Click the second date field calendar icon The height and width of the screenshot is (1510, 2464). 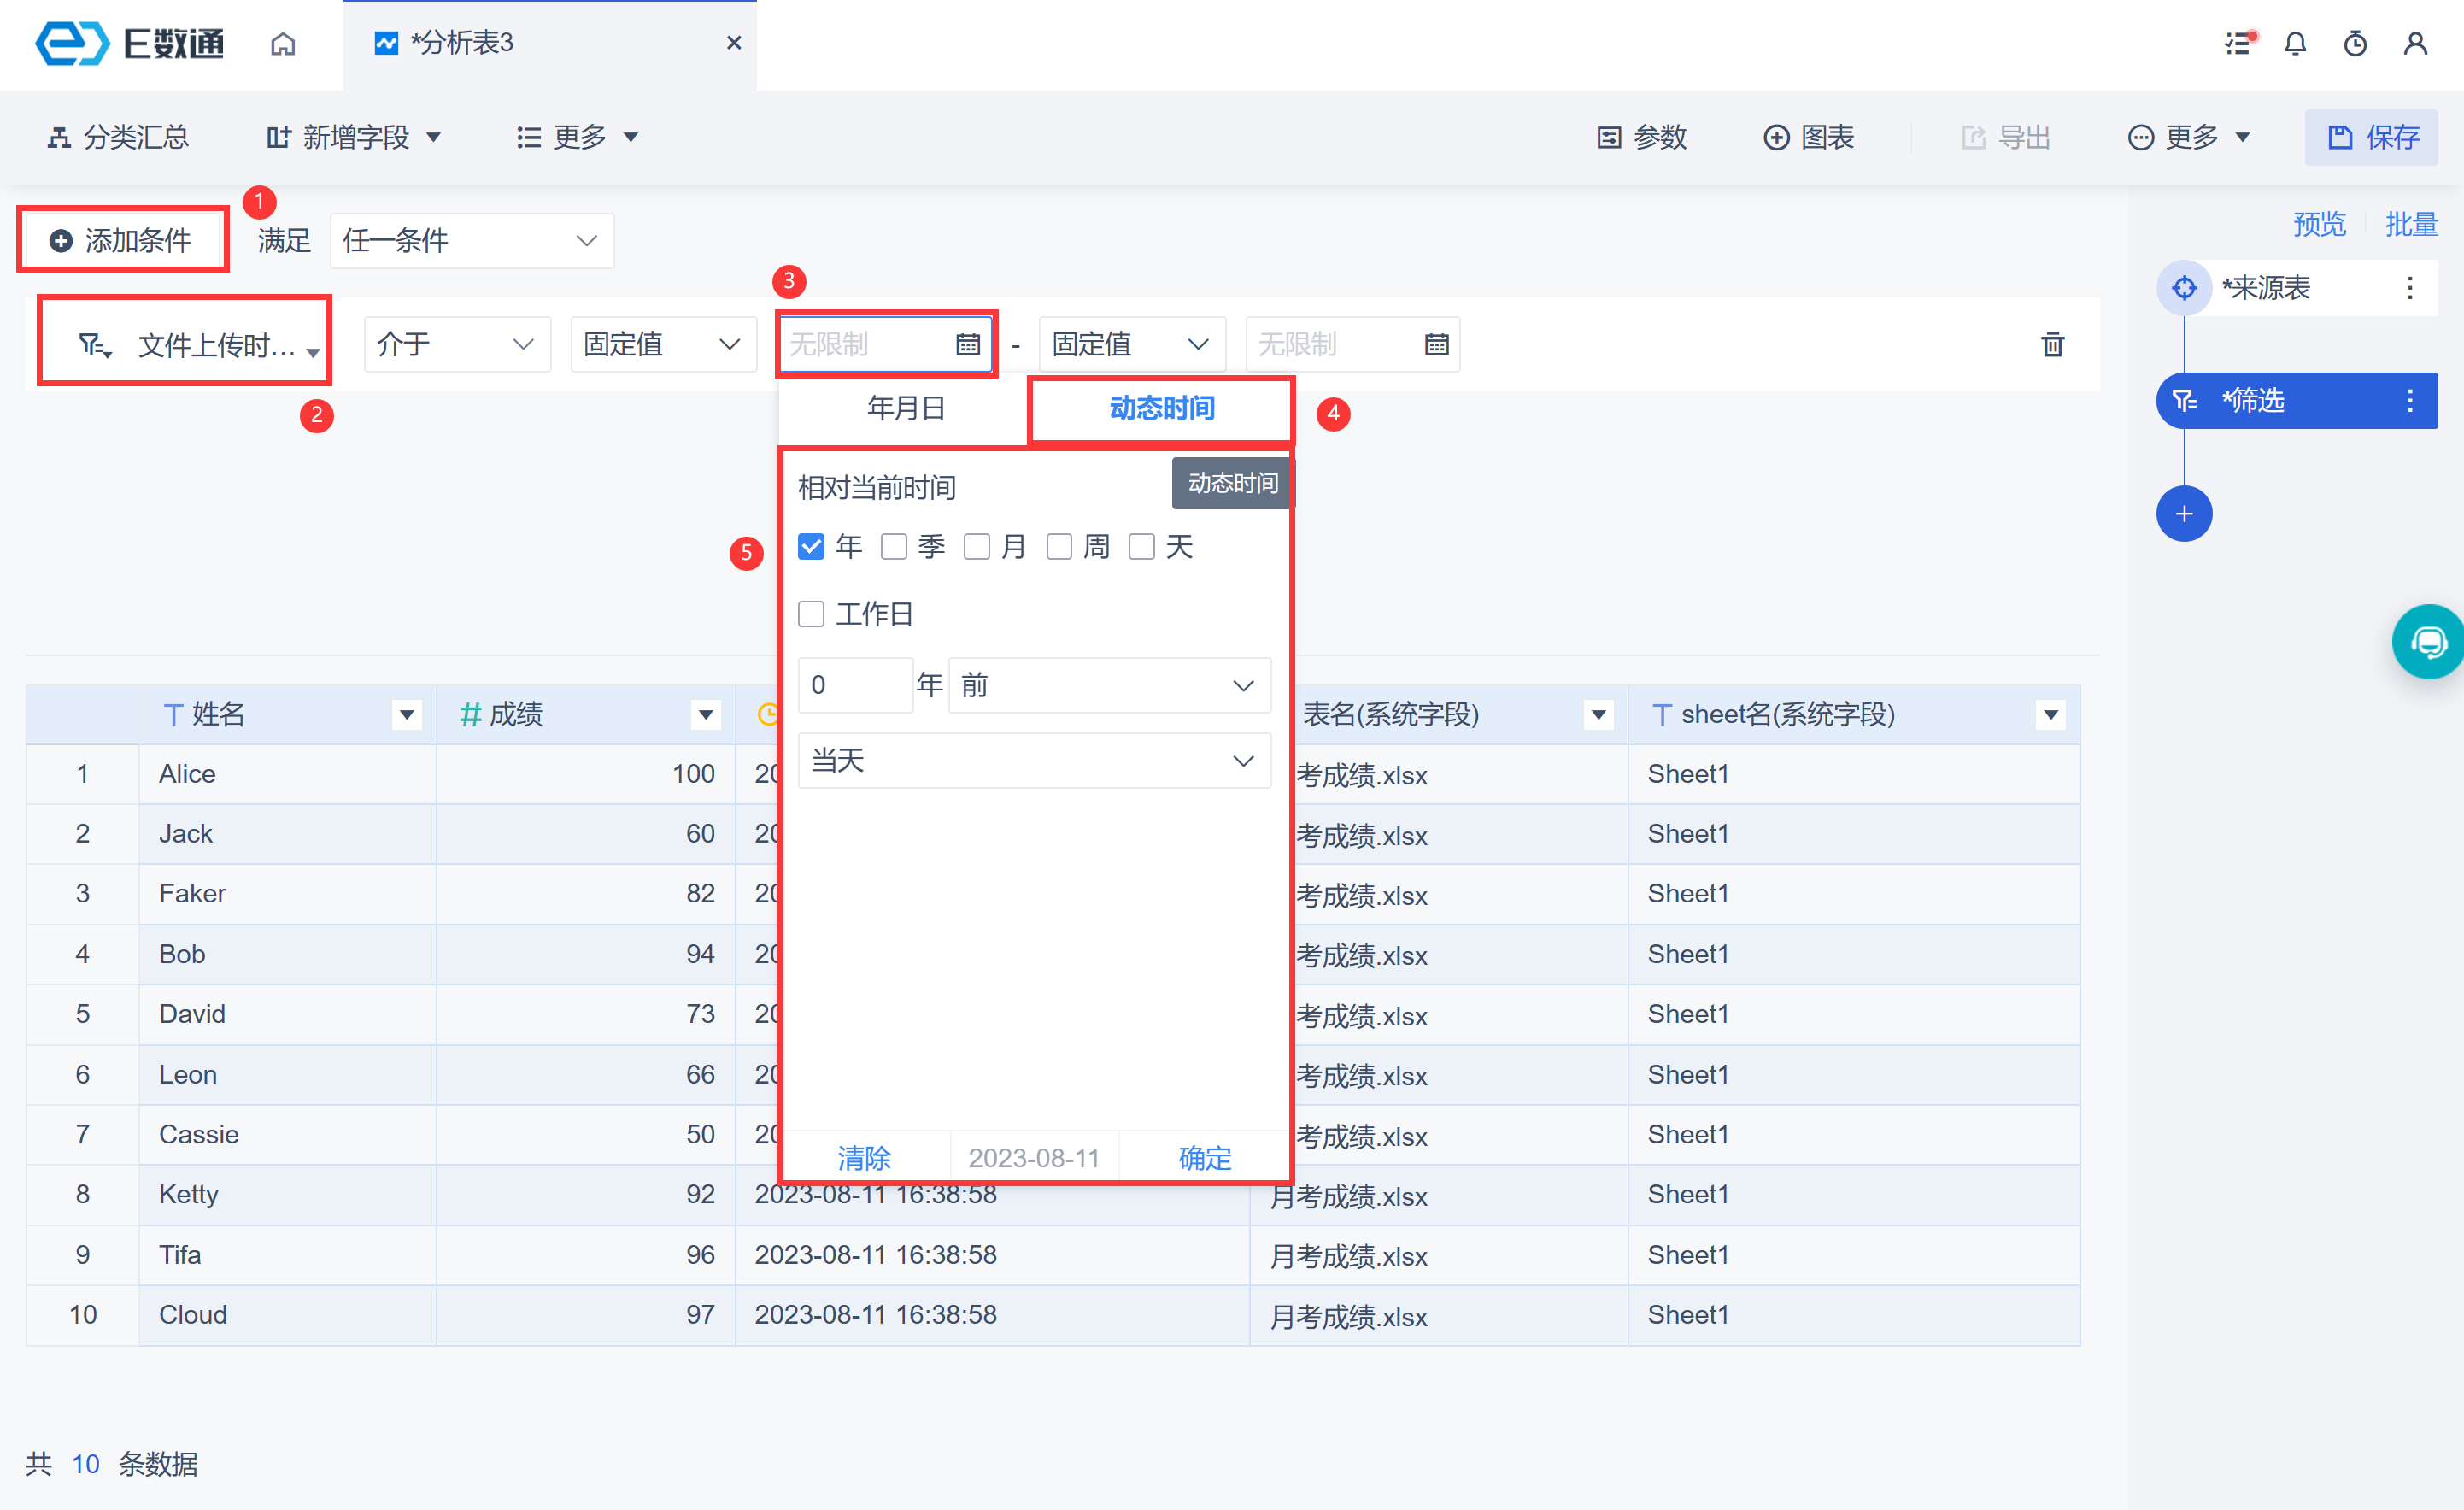click(1436, 345)
